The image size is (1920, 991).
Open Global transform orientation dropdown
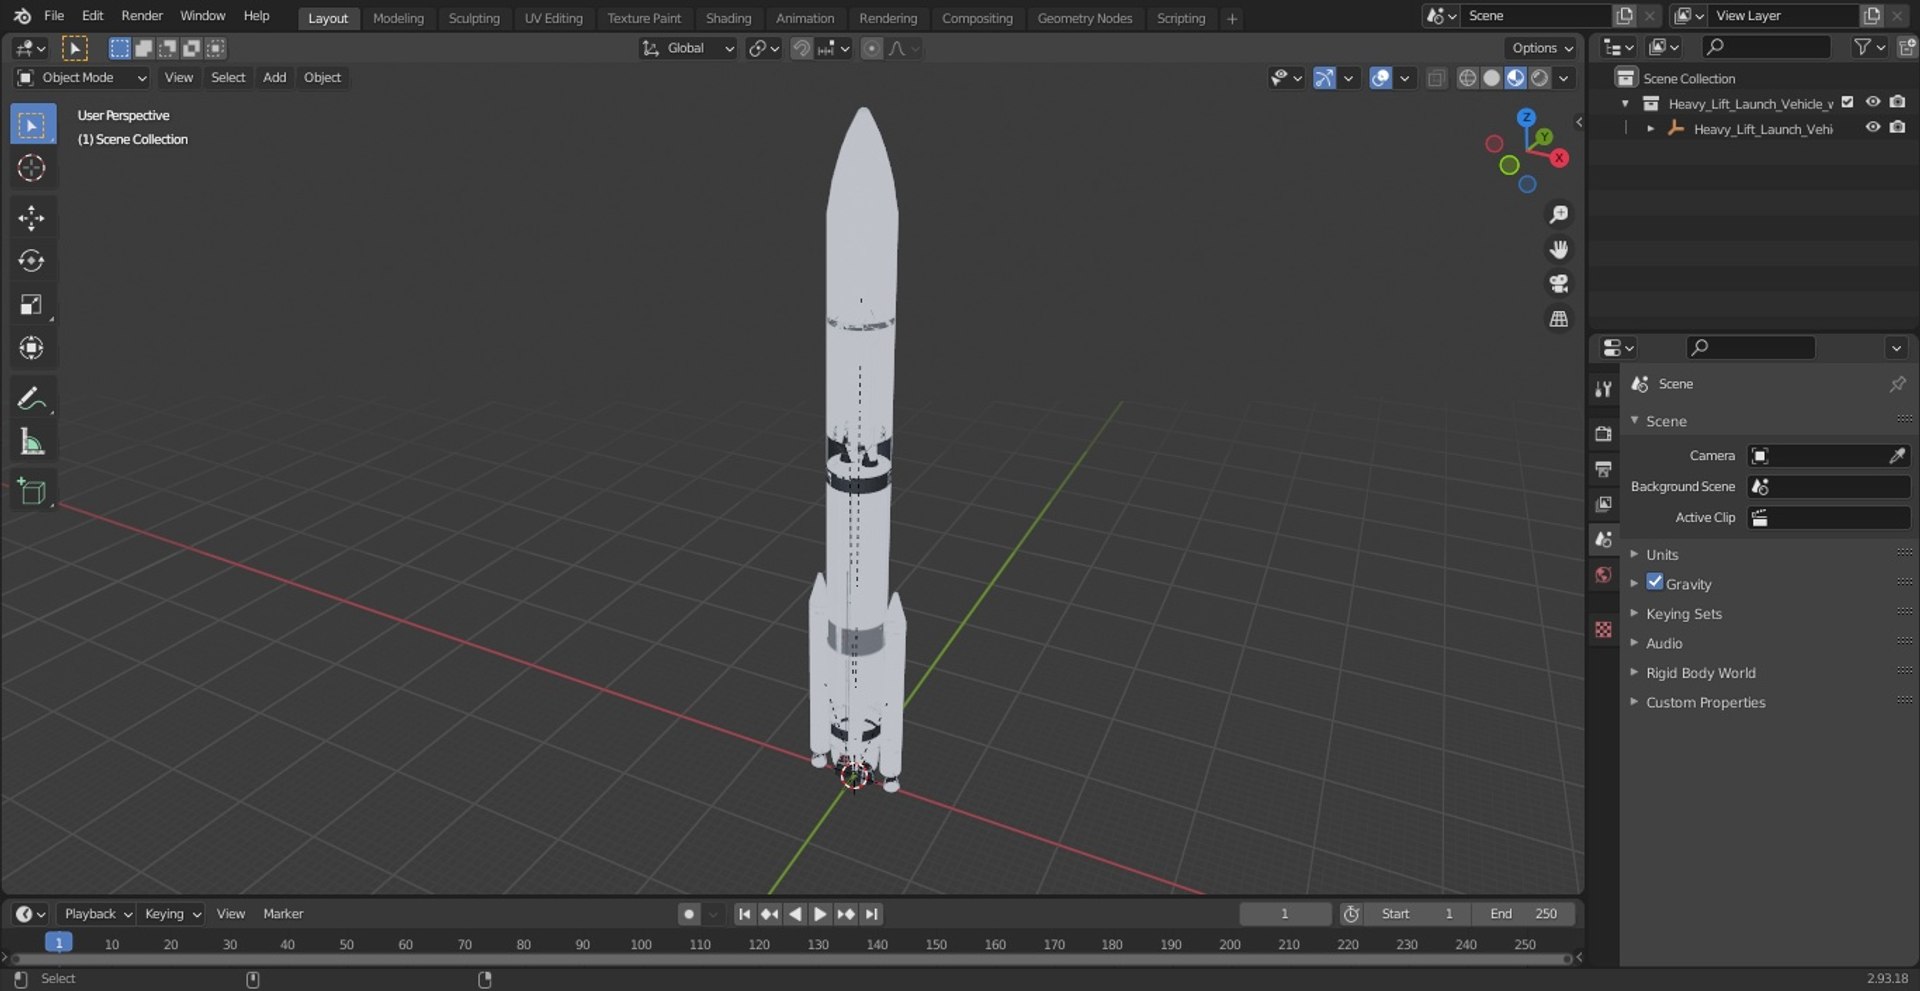pyautogui.click(x=688, y=48)
